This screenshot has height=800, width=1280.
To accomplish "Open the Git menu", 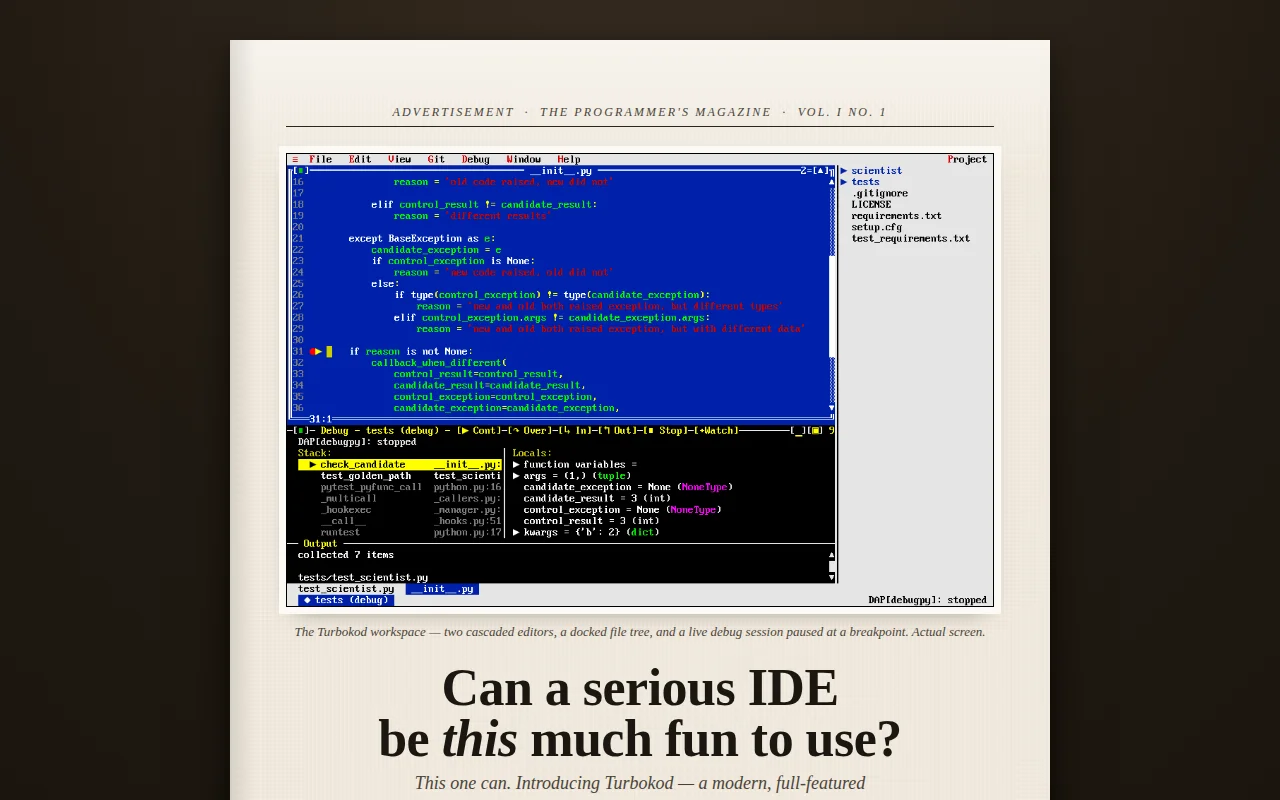I will (437, 159).
